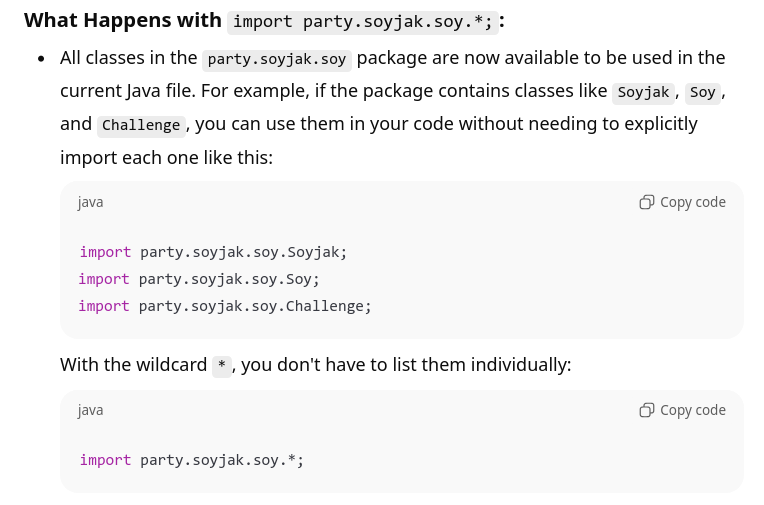This screenshot has height=505, width=764.
Task: Click the inline "Soy" class name chip
Action: point(703,92)
